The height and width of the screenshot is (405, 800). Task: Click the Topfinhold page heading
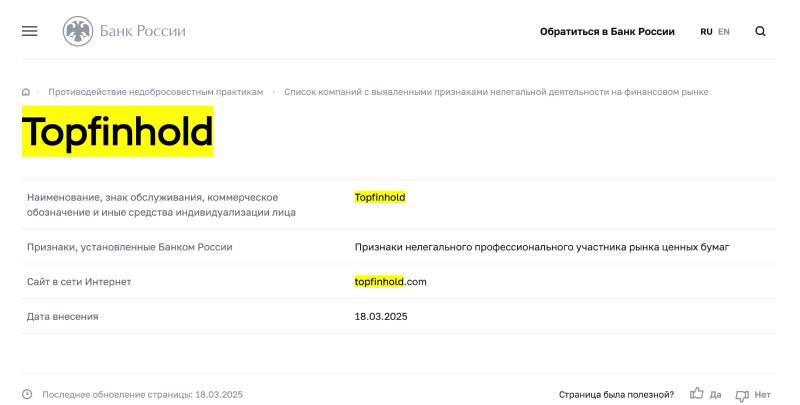point(117,132)
